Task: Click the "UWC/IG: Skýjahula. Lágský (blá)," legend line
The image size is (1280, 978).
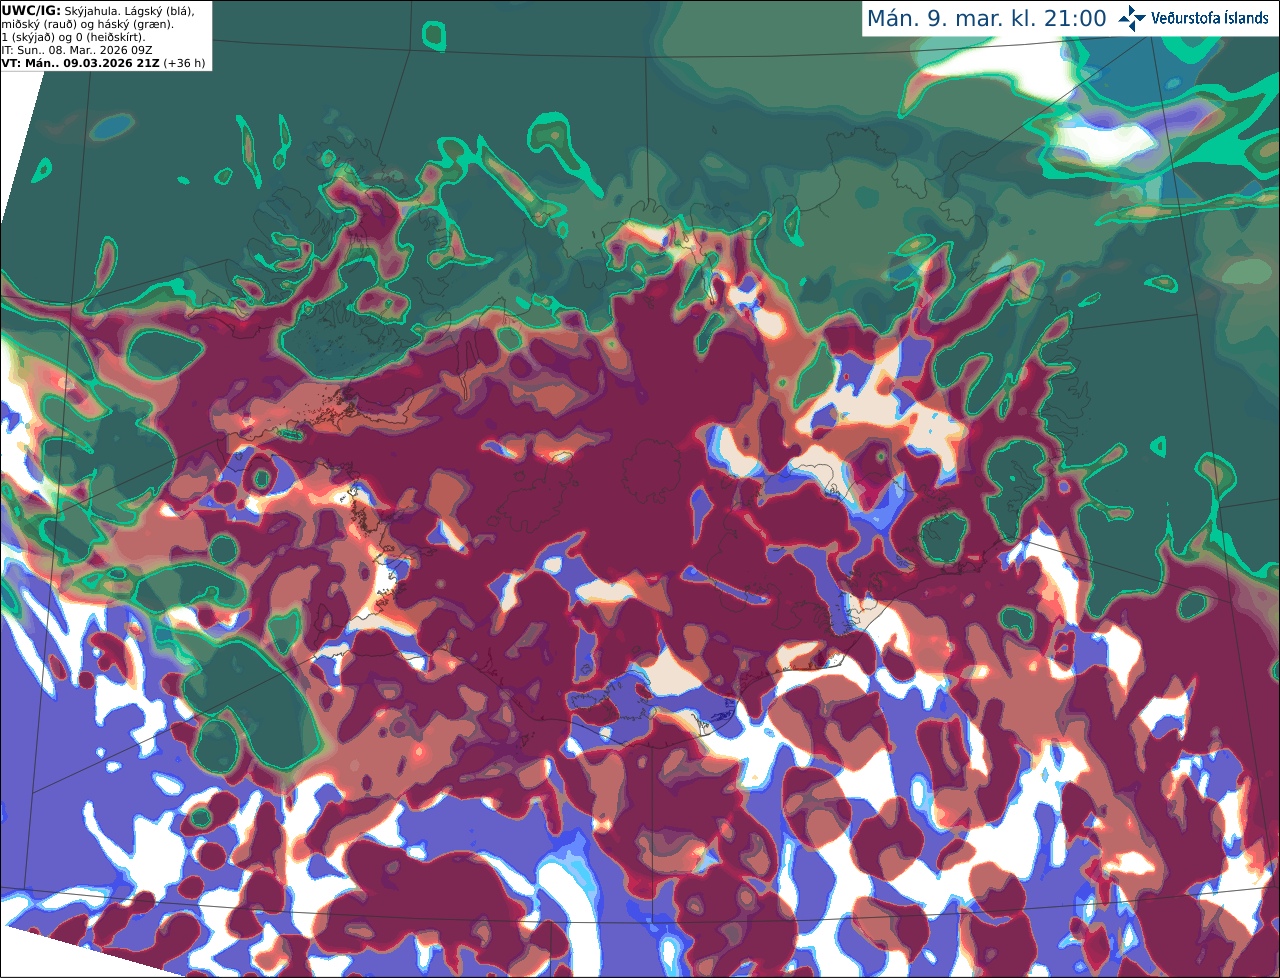Action: [98, 10]
